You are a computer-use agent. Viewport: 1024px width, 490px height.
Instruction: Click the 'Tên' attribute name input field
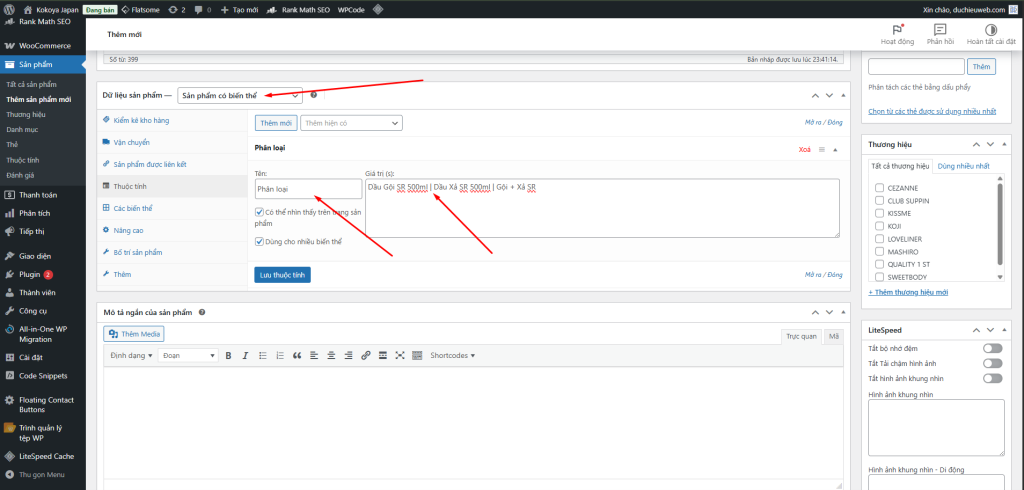(x=308, y=188)
